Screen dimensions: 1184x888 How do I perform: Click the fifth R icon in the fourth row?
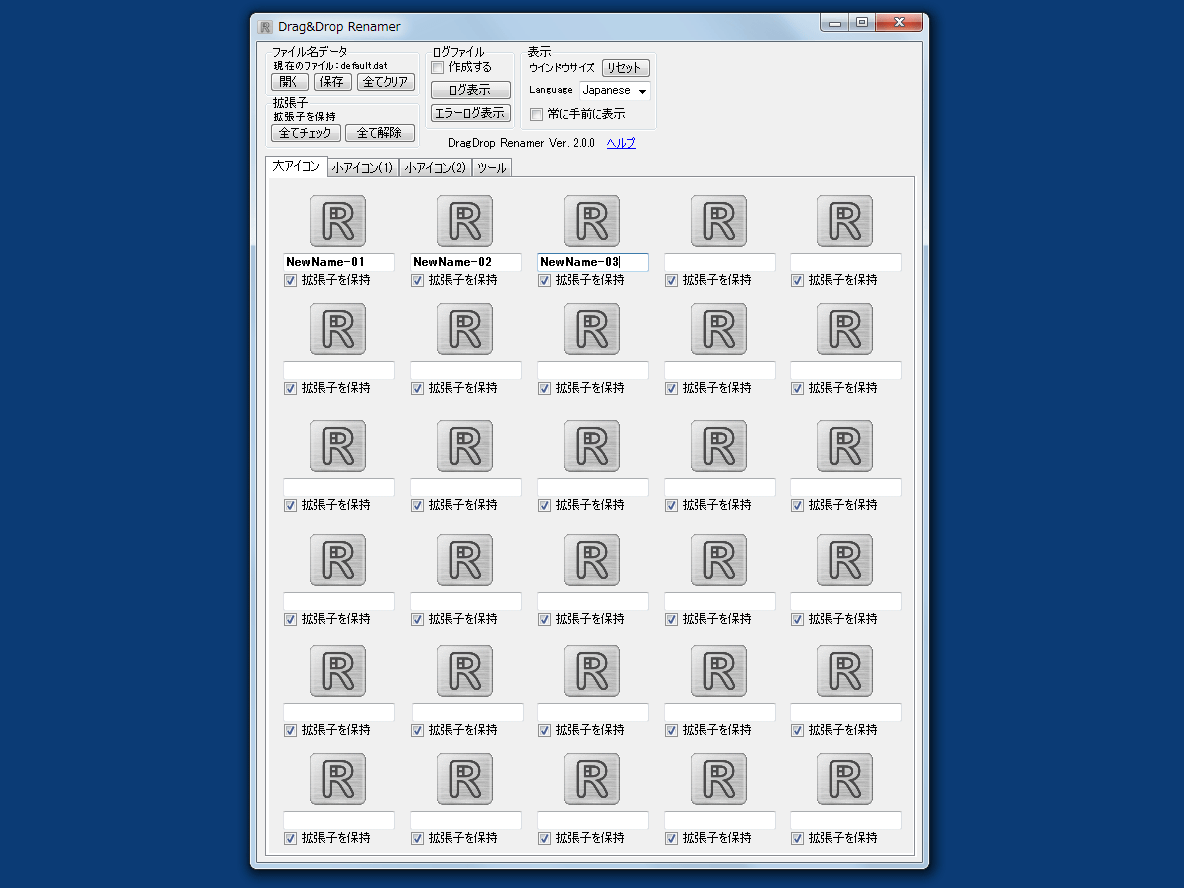coord(844,560)
